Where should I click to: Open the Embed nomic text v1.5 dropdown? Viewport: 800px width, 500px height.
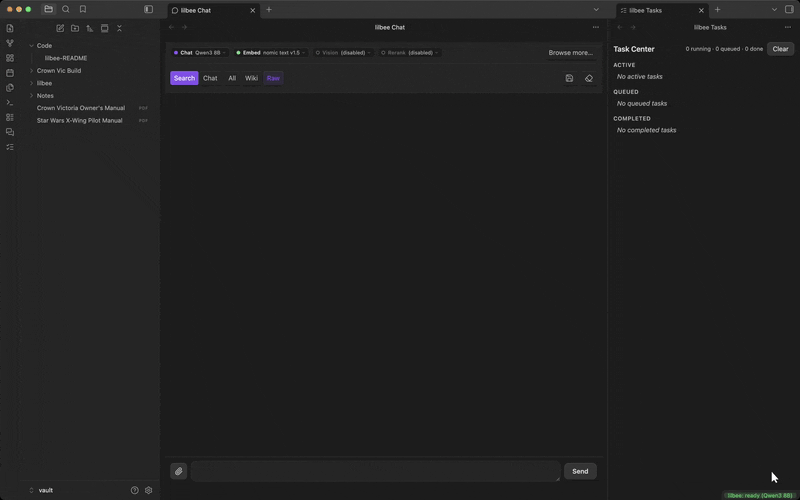click(270, 53)
